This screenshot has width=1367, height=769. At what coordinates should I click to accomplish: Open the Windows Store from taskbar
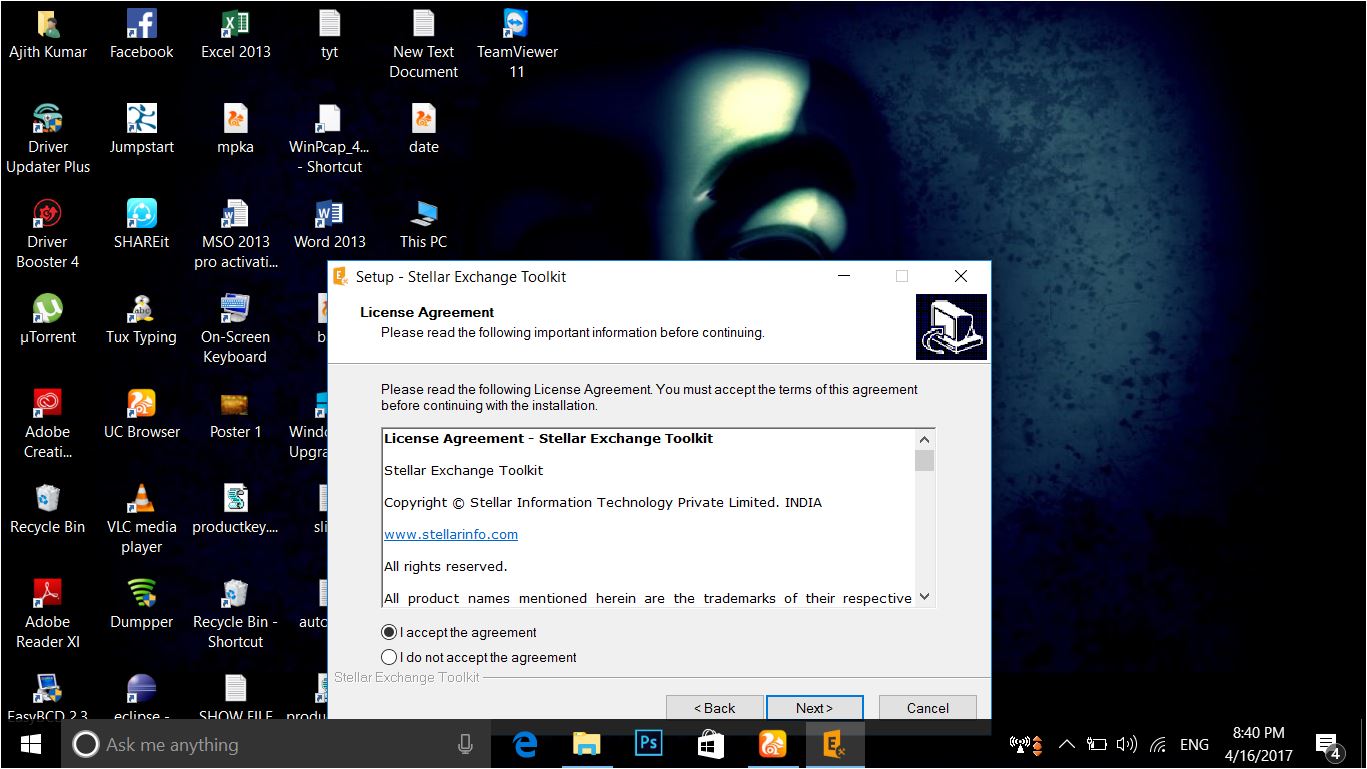(711, 744)
